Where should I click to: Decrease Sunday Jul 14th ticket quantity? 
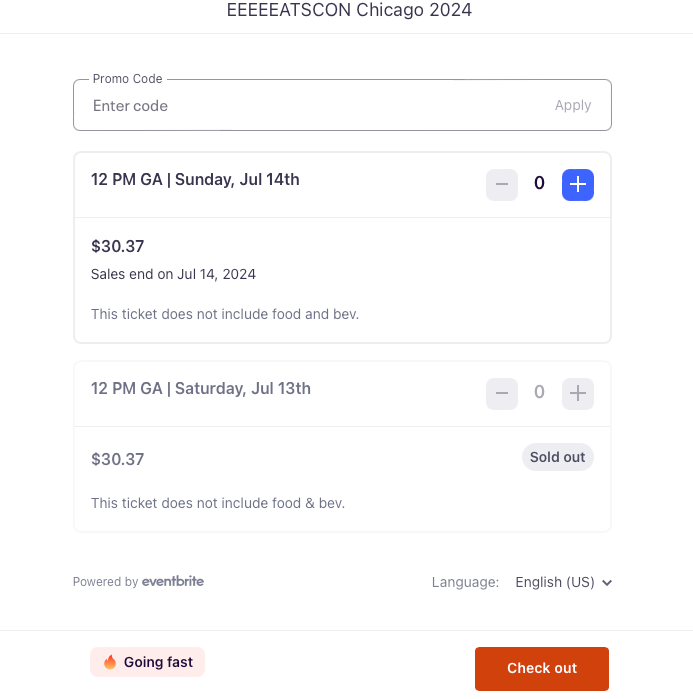502,185
